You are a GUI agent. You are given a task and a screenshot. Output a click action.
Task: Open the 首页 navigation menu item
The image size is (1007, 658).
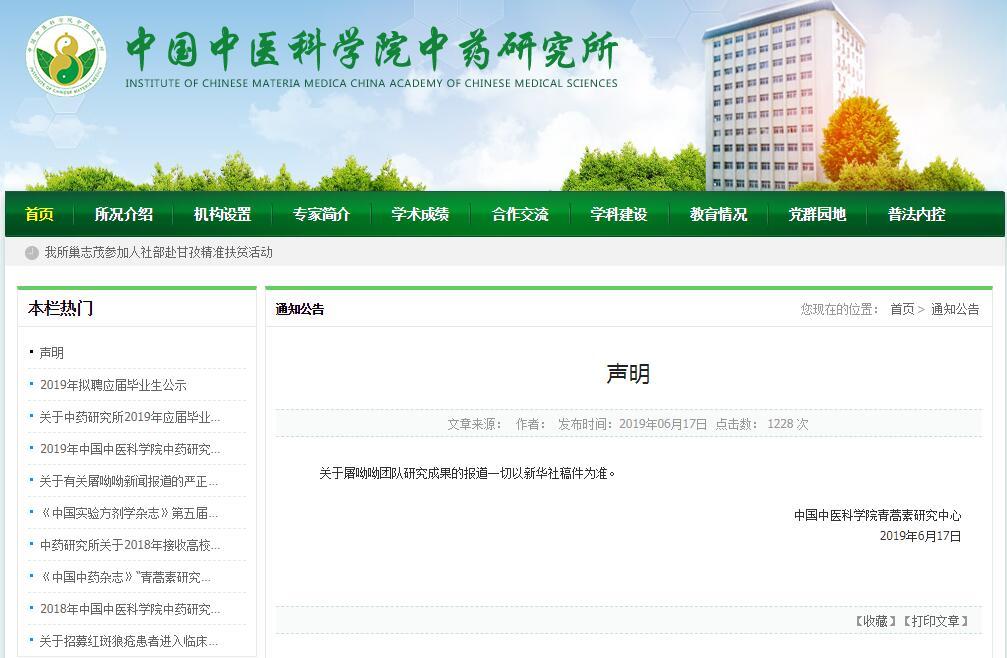click(x=39, y=214)
